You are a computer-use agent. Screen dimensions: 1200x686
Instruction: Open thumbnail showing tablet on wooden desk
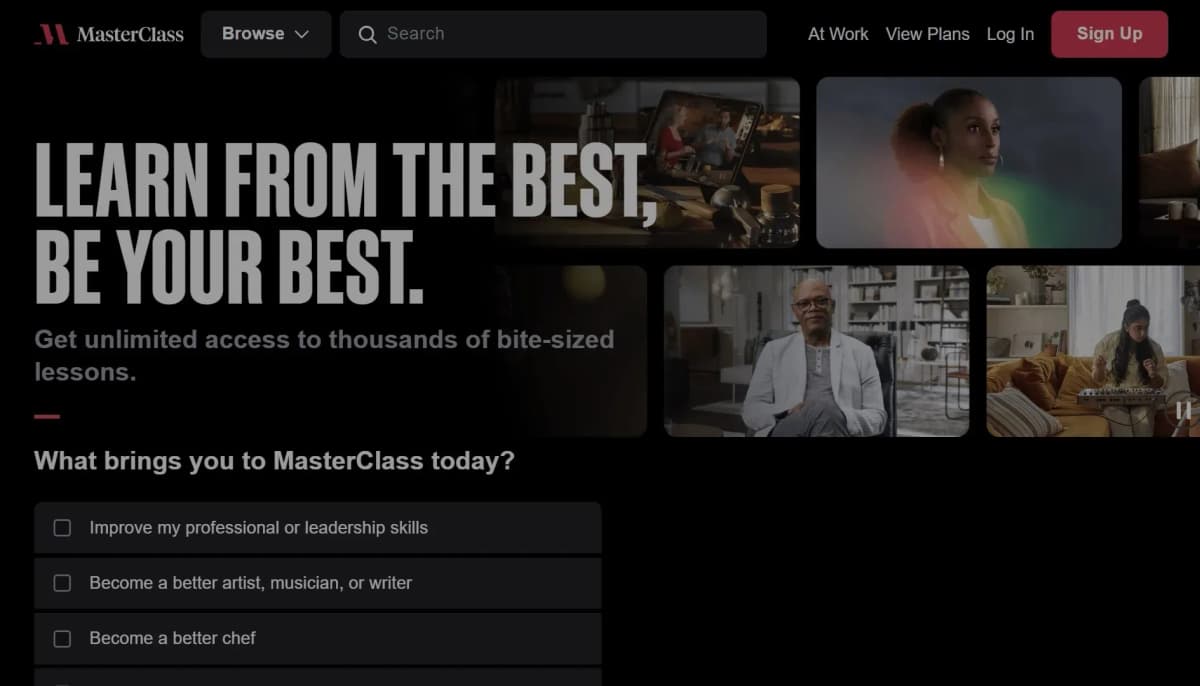(x=647, y=162)
